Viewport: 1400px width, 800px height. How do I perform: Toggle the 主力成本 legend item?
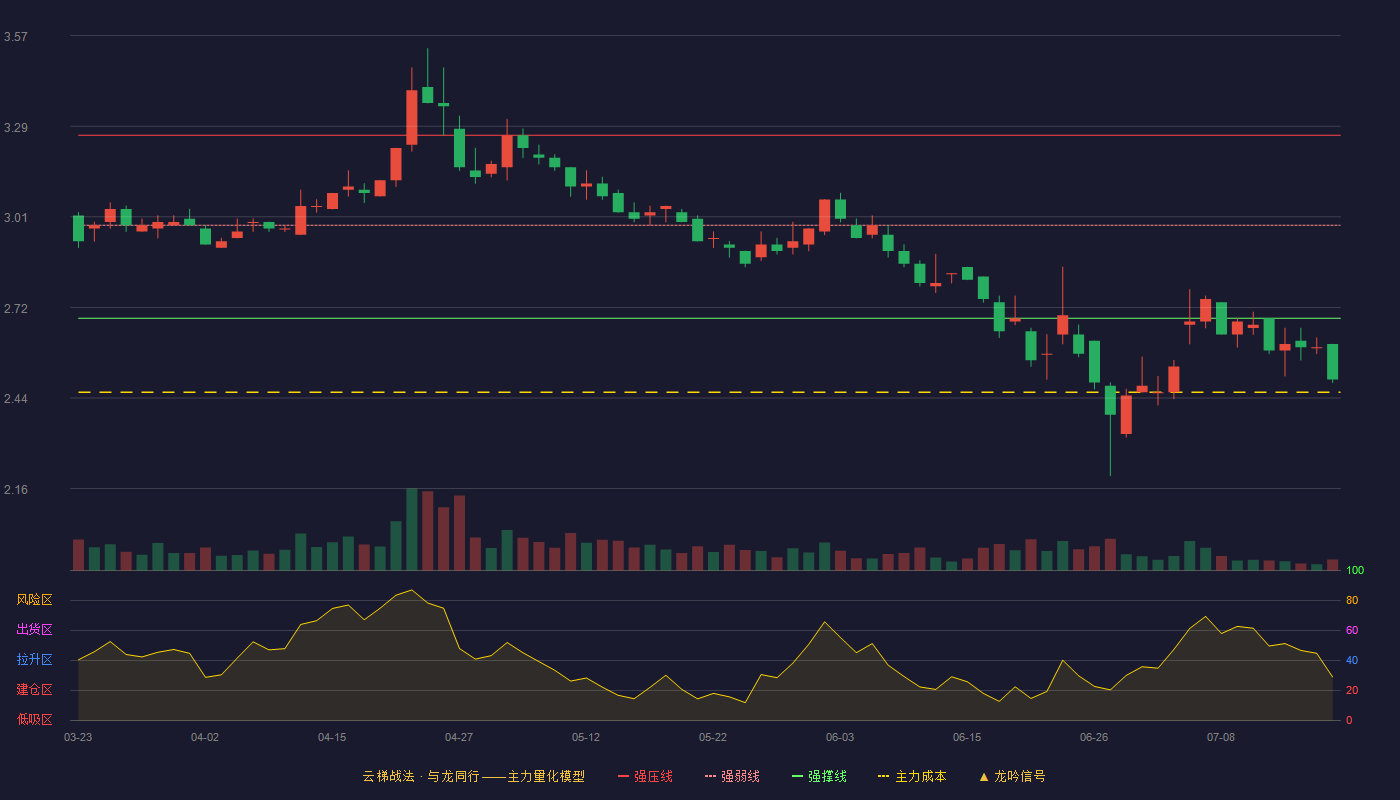(x=911, y=776)
